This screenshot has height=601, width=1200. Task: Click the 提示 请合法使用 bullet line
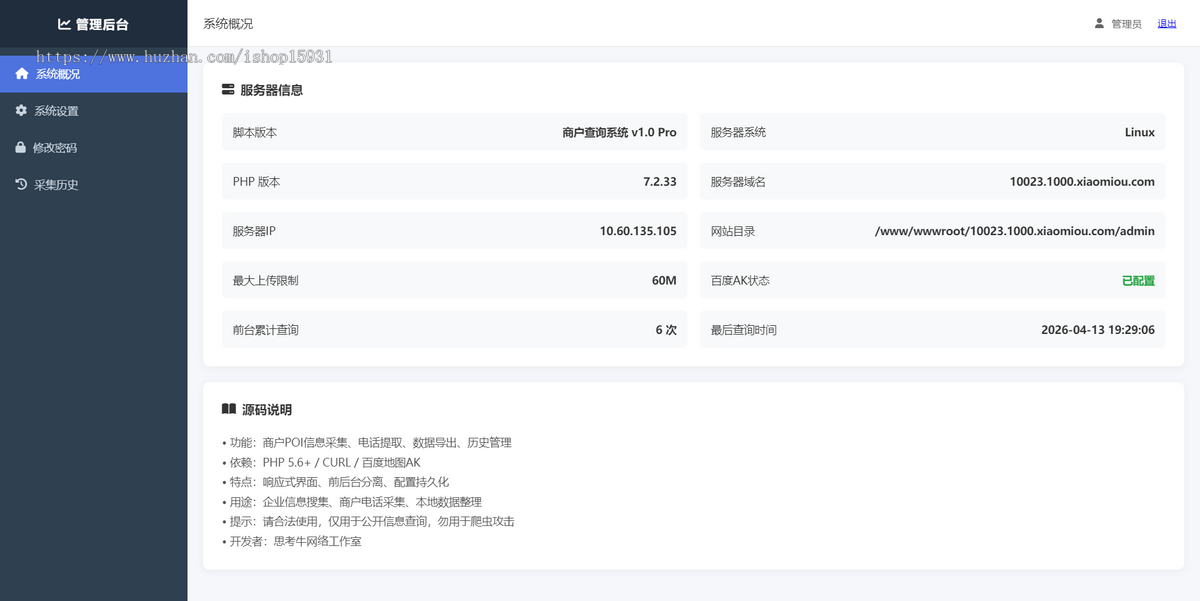[368, 521]
